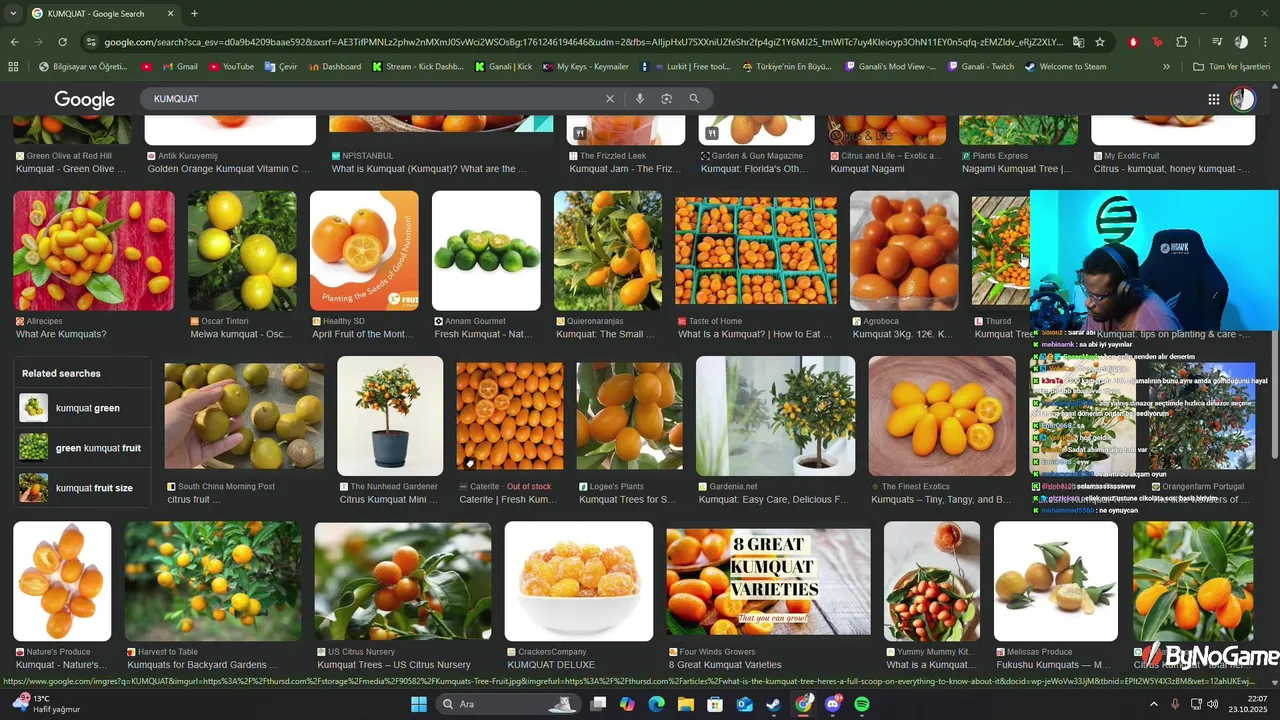Screen dimensions: 1280x720
Task: Search by image with Google Lens
Action: pos(666,99)
